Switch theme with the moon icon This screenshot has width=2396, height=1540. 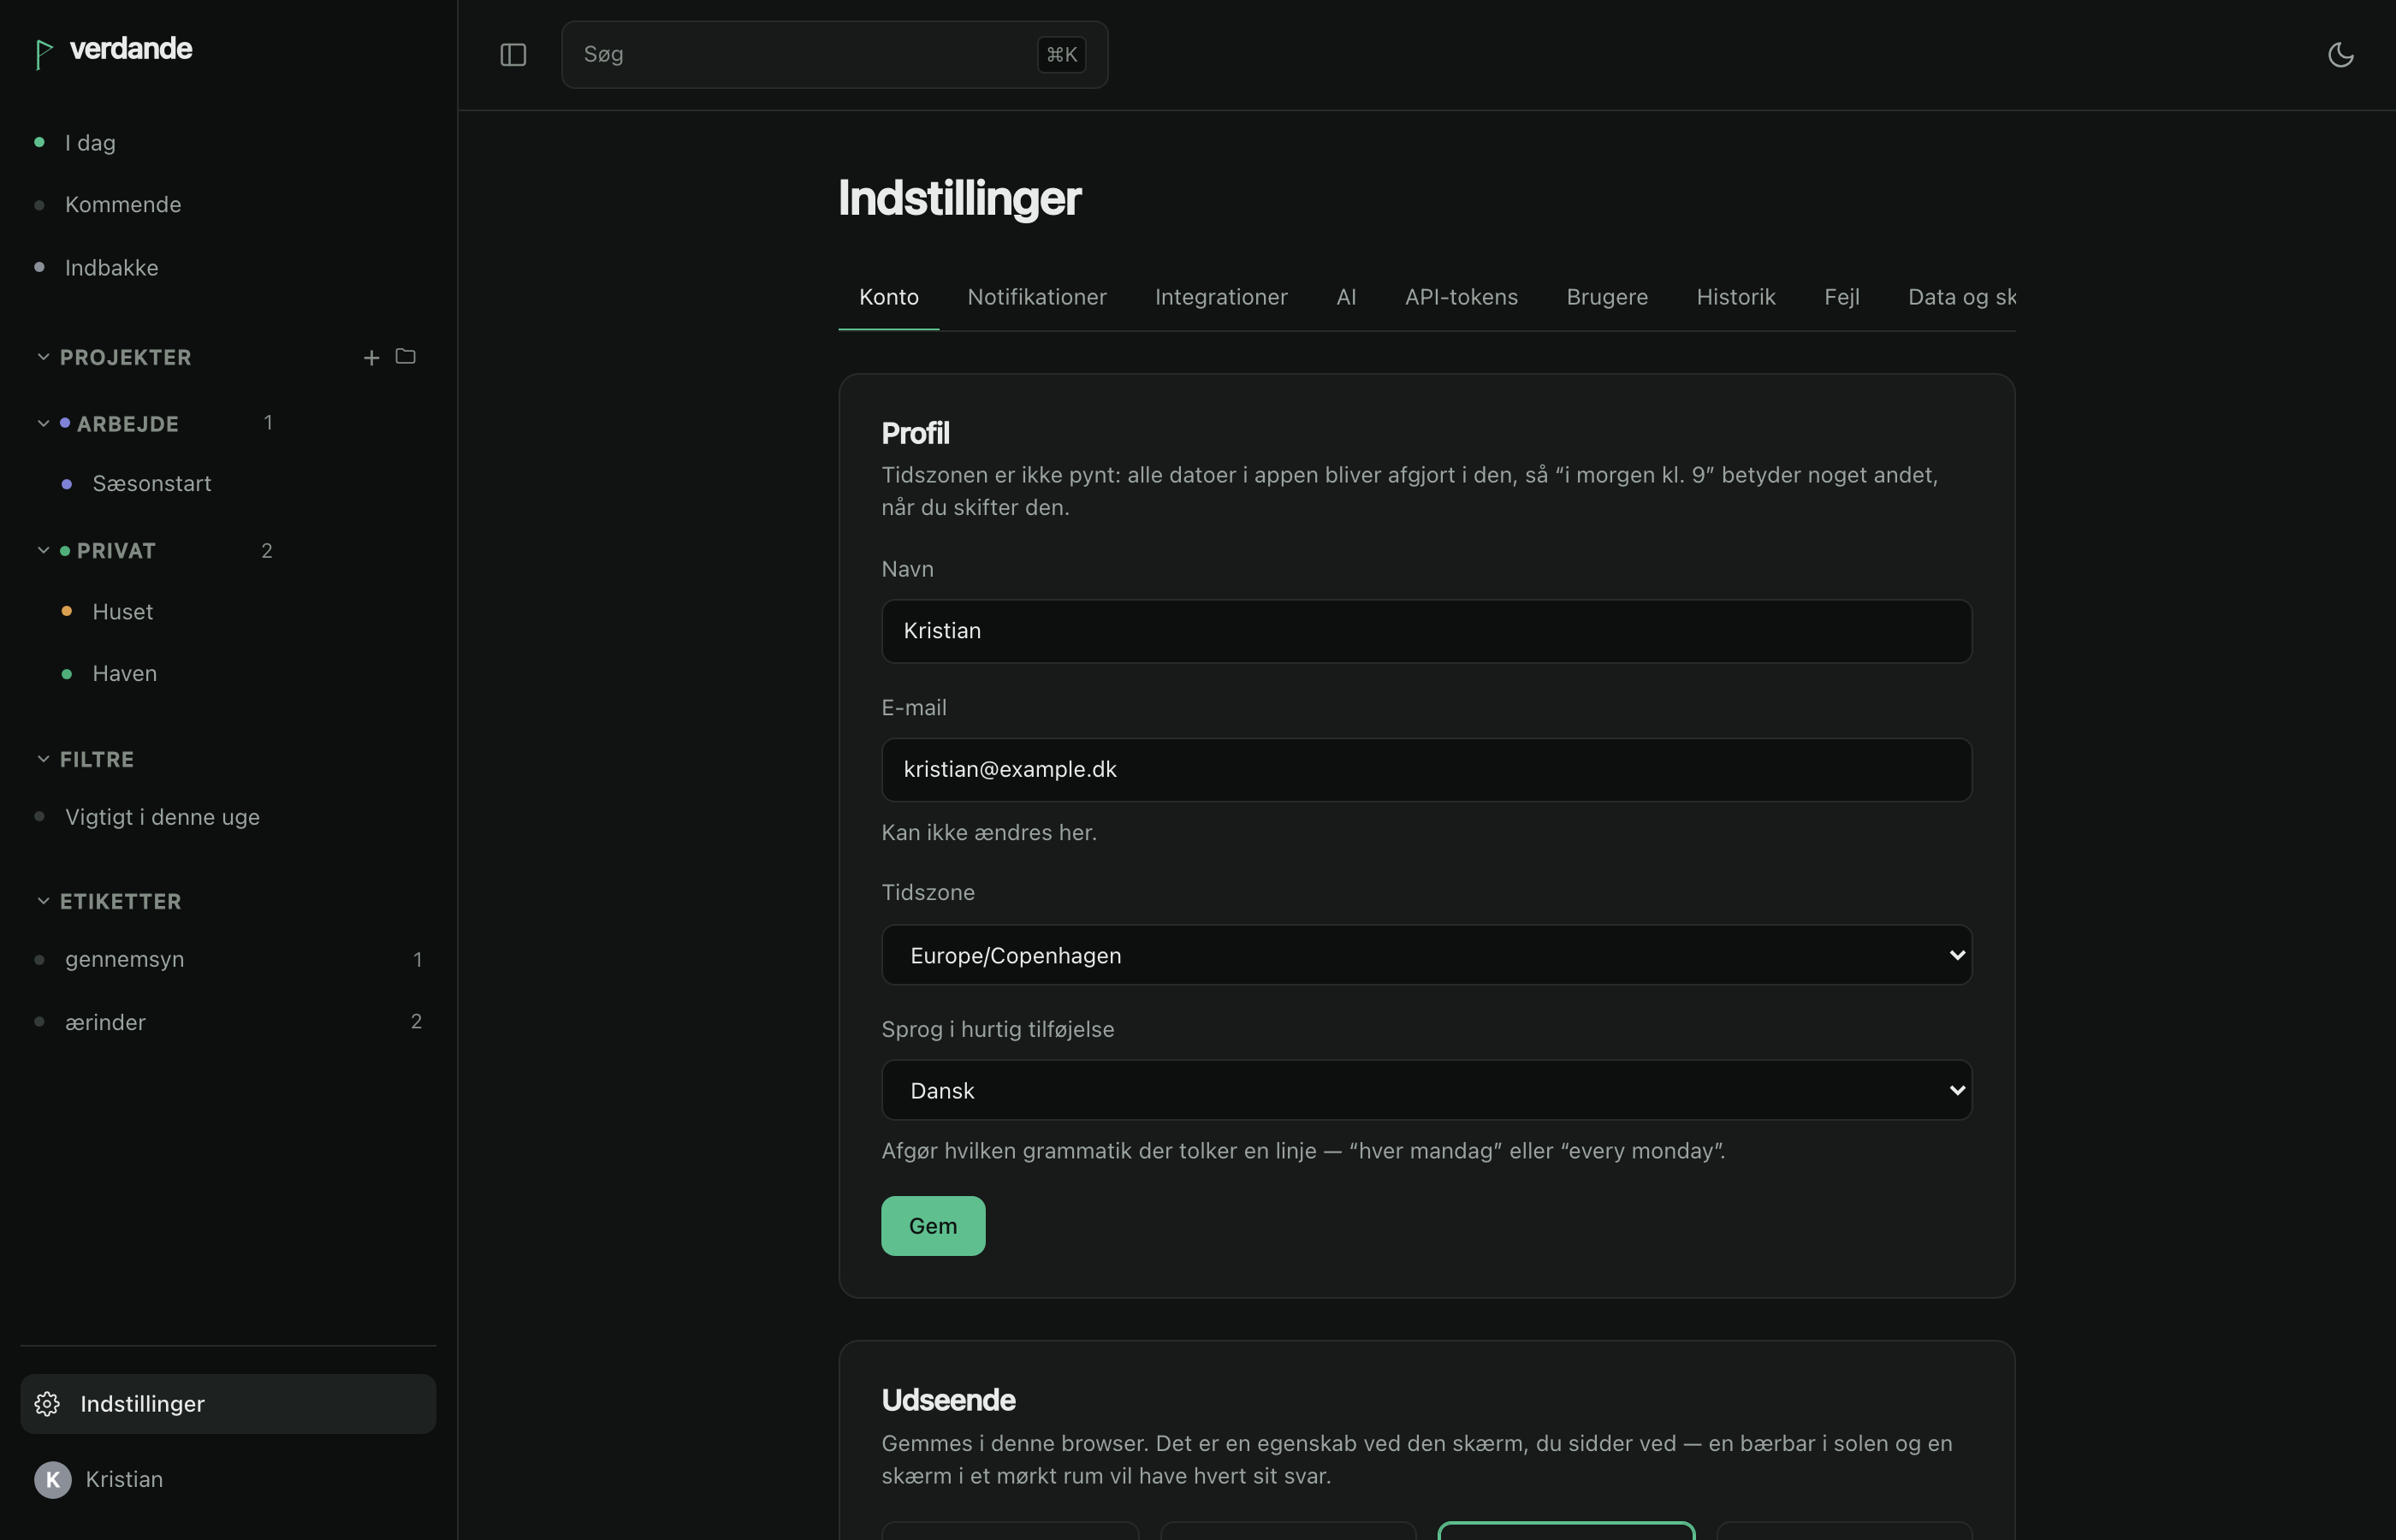pyautogui.click(x=2340, y=55)
